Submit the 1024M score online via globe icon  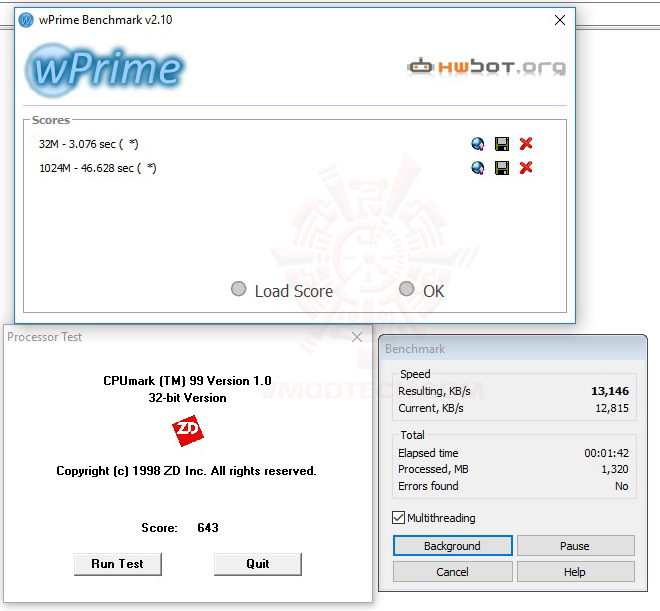point(478,168)
